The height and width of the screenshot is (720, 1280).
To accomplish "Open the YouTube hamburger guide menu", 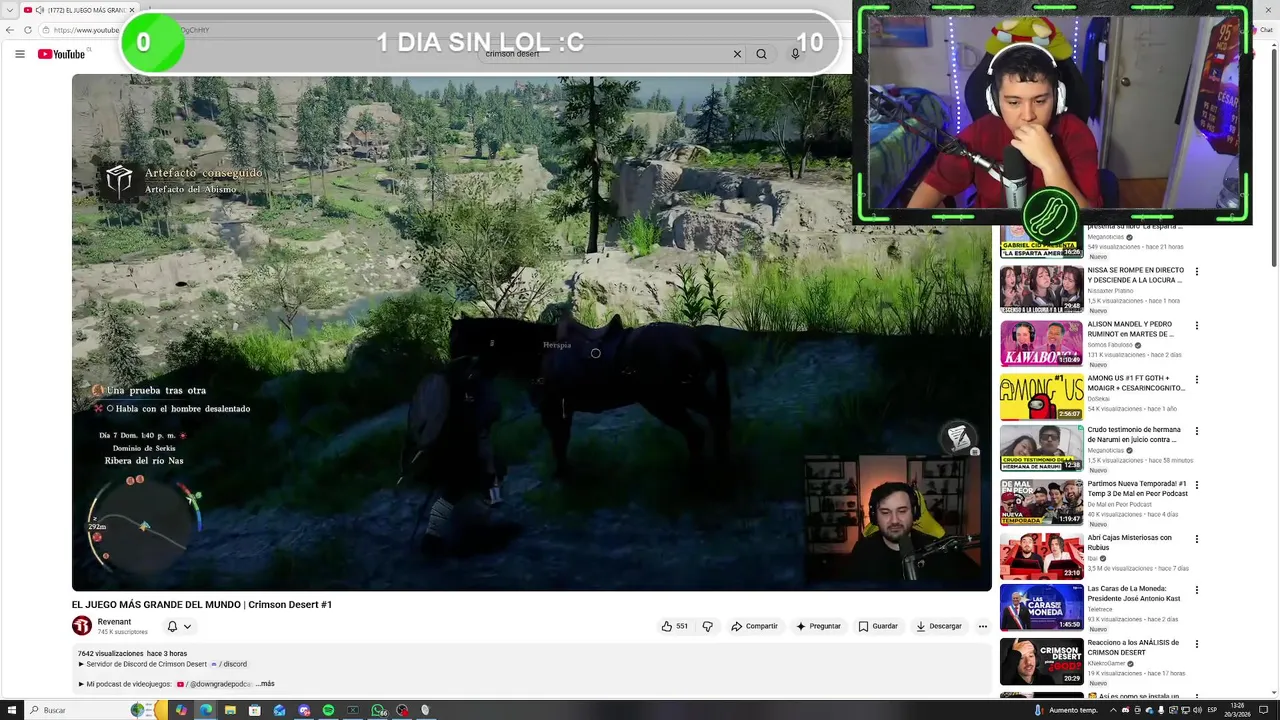I will pyautogui.click(x=20, y=54).
